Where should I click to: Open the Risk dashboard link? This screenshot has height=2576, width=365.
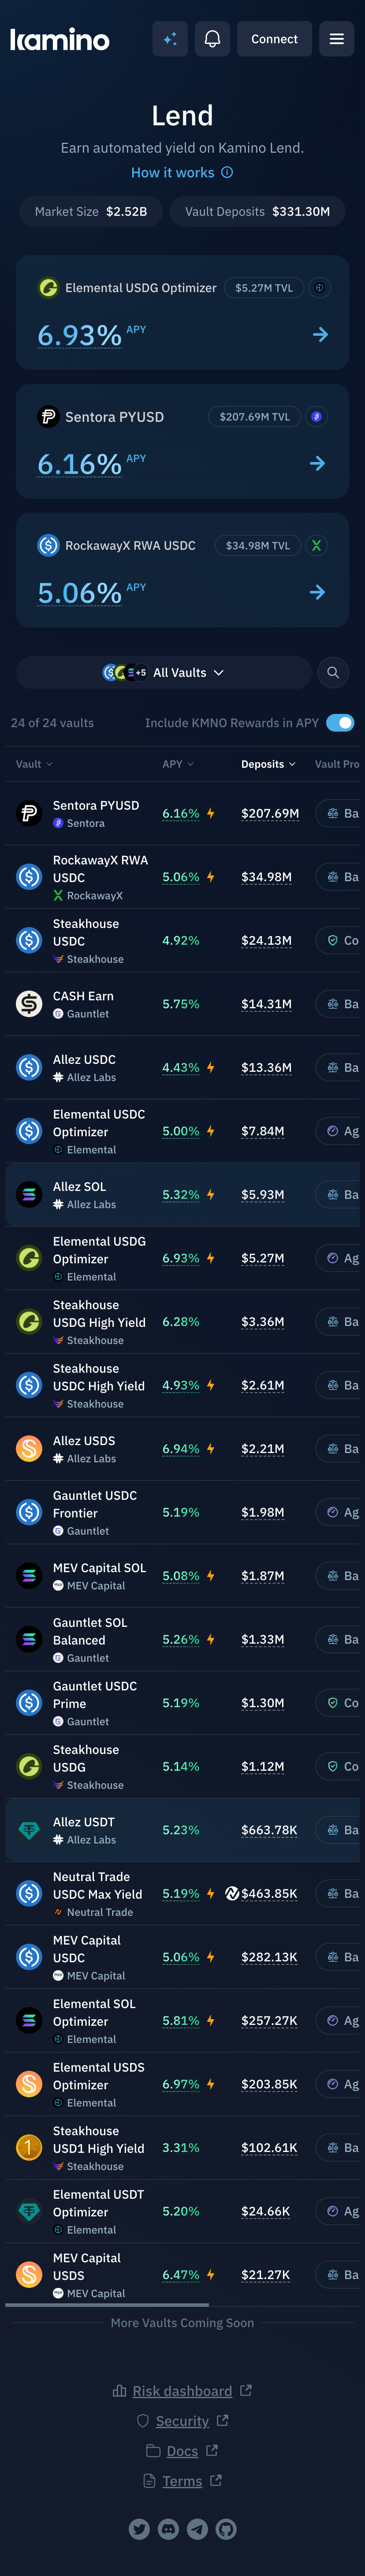point(182,2391)
